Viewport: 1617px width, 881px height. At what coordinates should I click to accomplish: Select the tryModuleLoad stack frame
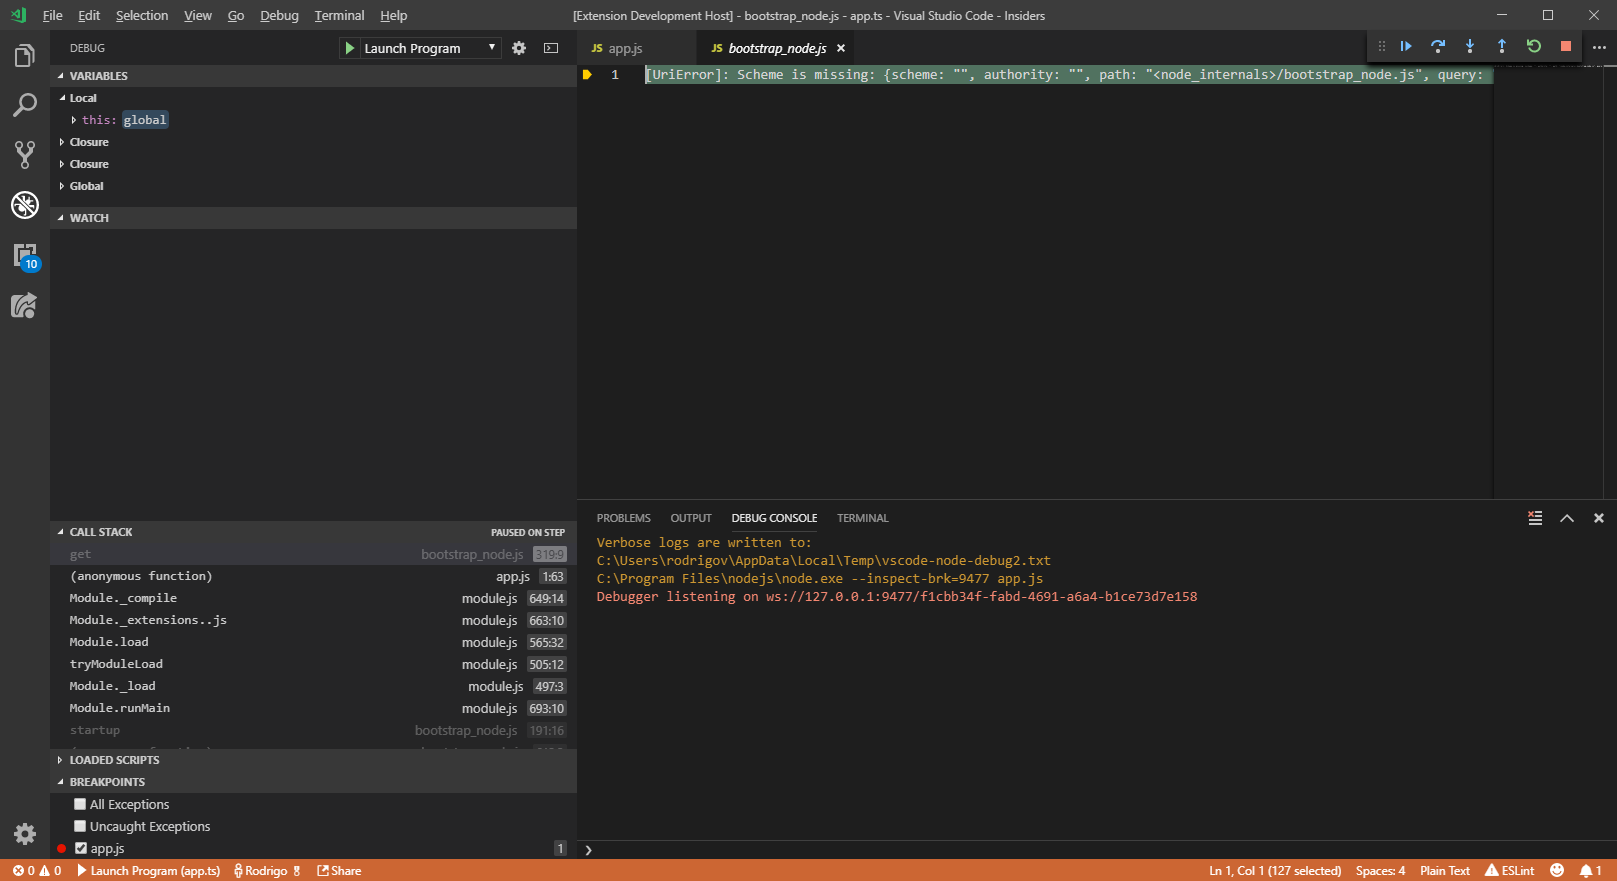[313, 664]
